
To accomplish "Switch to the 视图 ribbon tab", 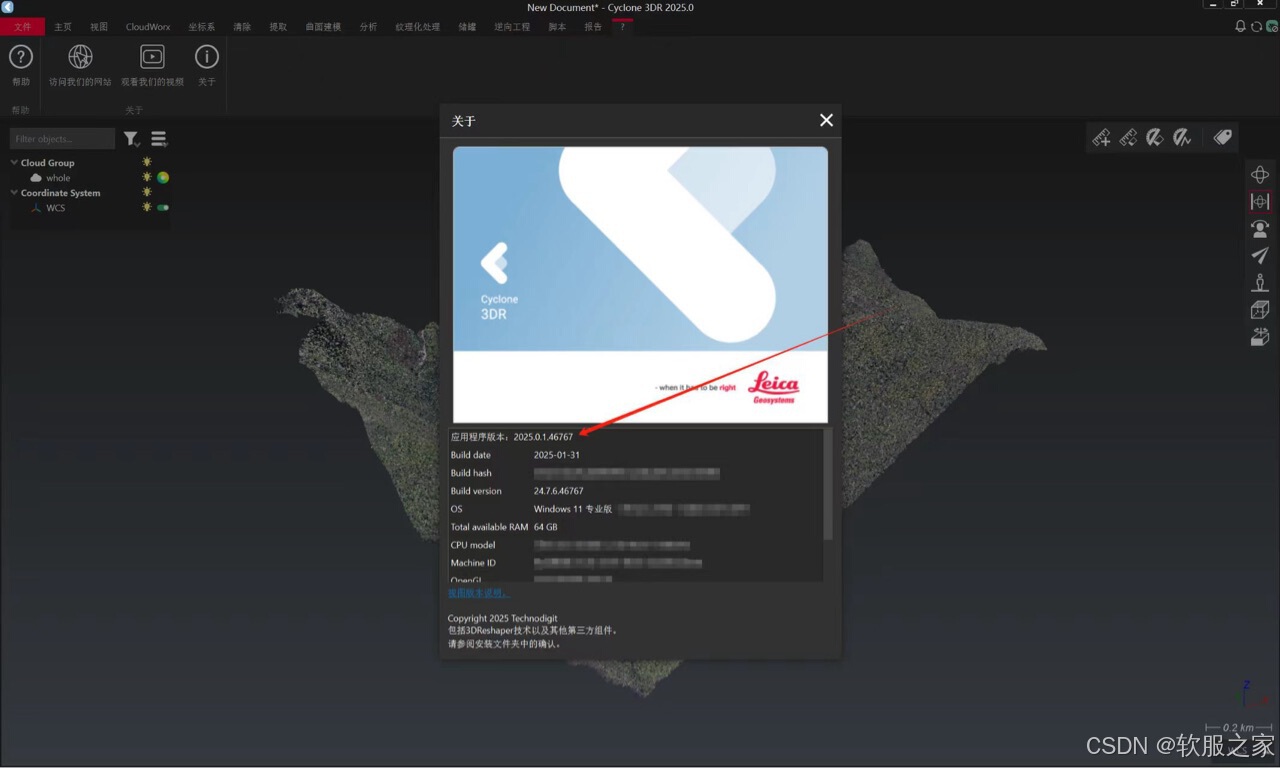I will click(x=99, y=27).
